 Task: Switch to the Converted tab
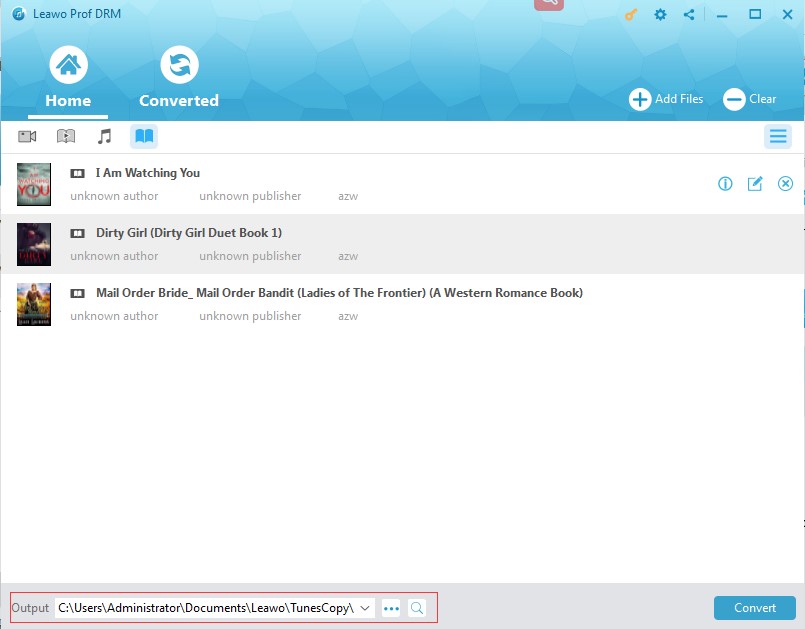(179, 77)
